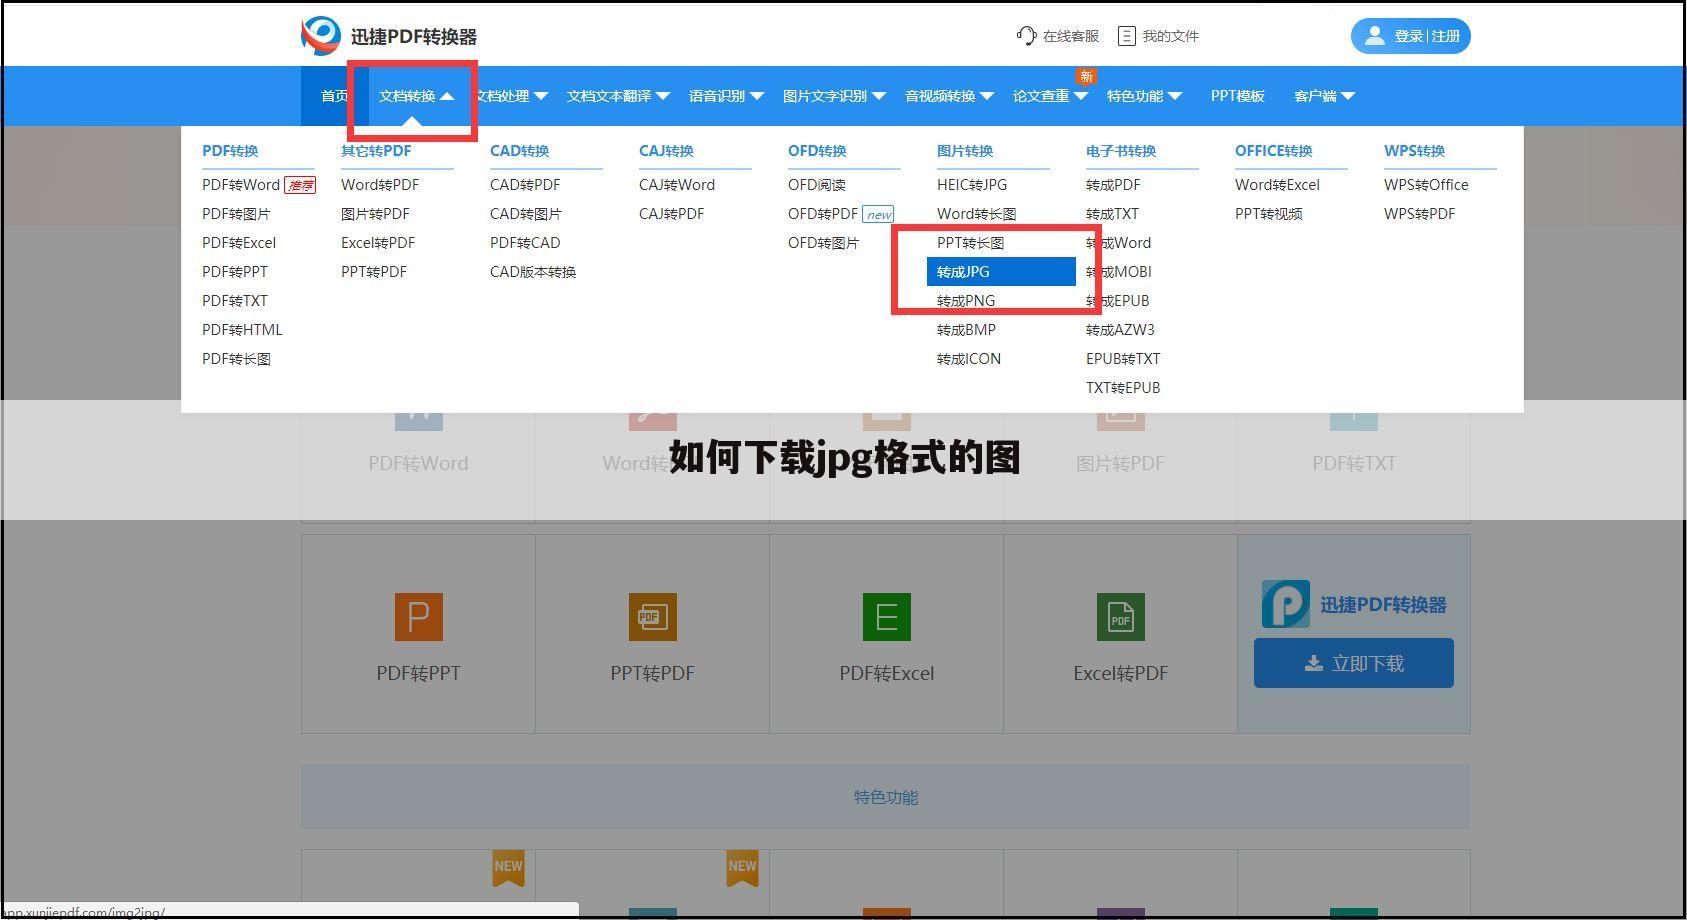Click the green PDF转Excel icon
The image size is (1687, 920).
click(887, 616)
